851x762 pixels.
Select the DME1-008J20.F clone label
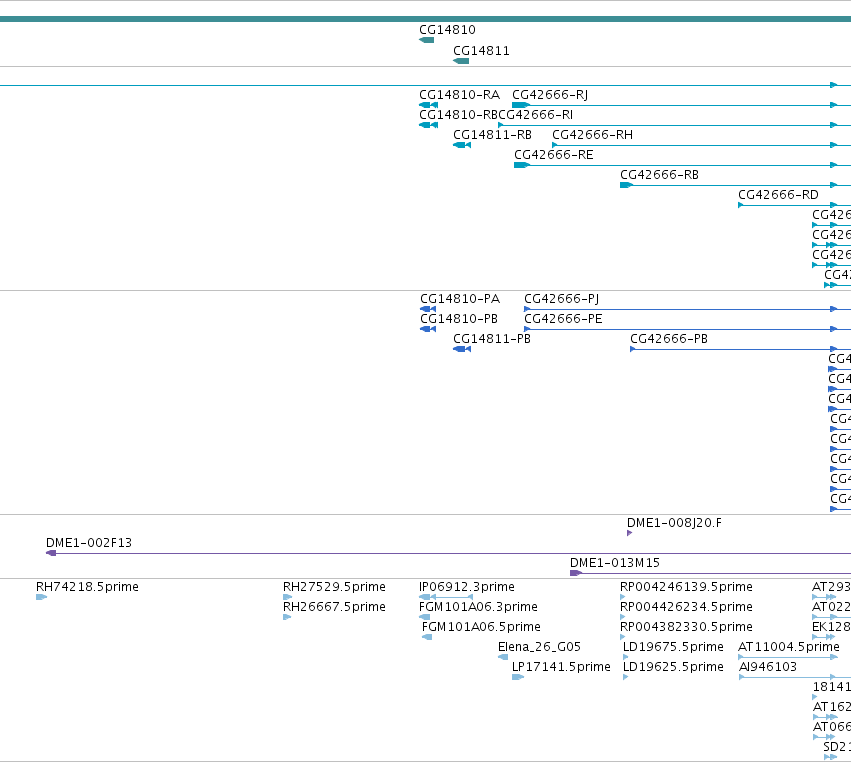[x=675, y=523]
